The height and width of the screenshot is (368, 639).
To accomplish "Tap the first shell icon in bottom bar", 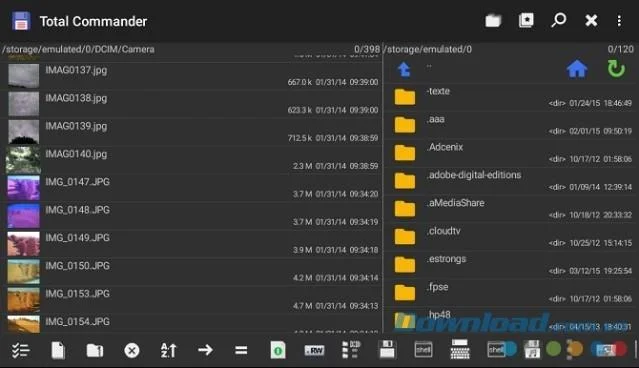I will click(423, 349).
